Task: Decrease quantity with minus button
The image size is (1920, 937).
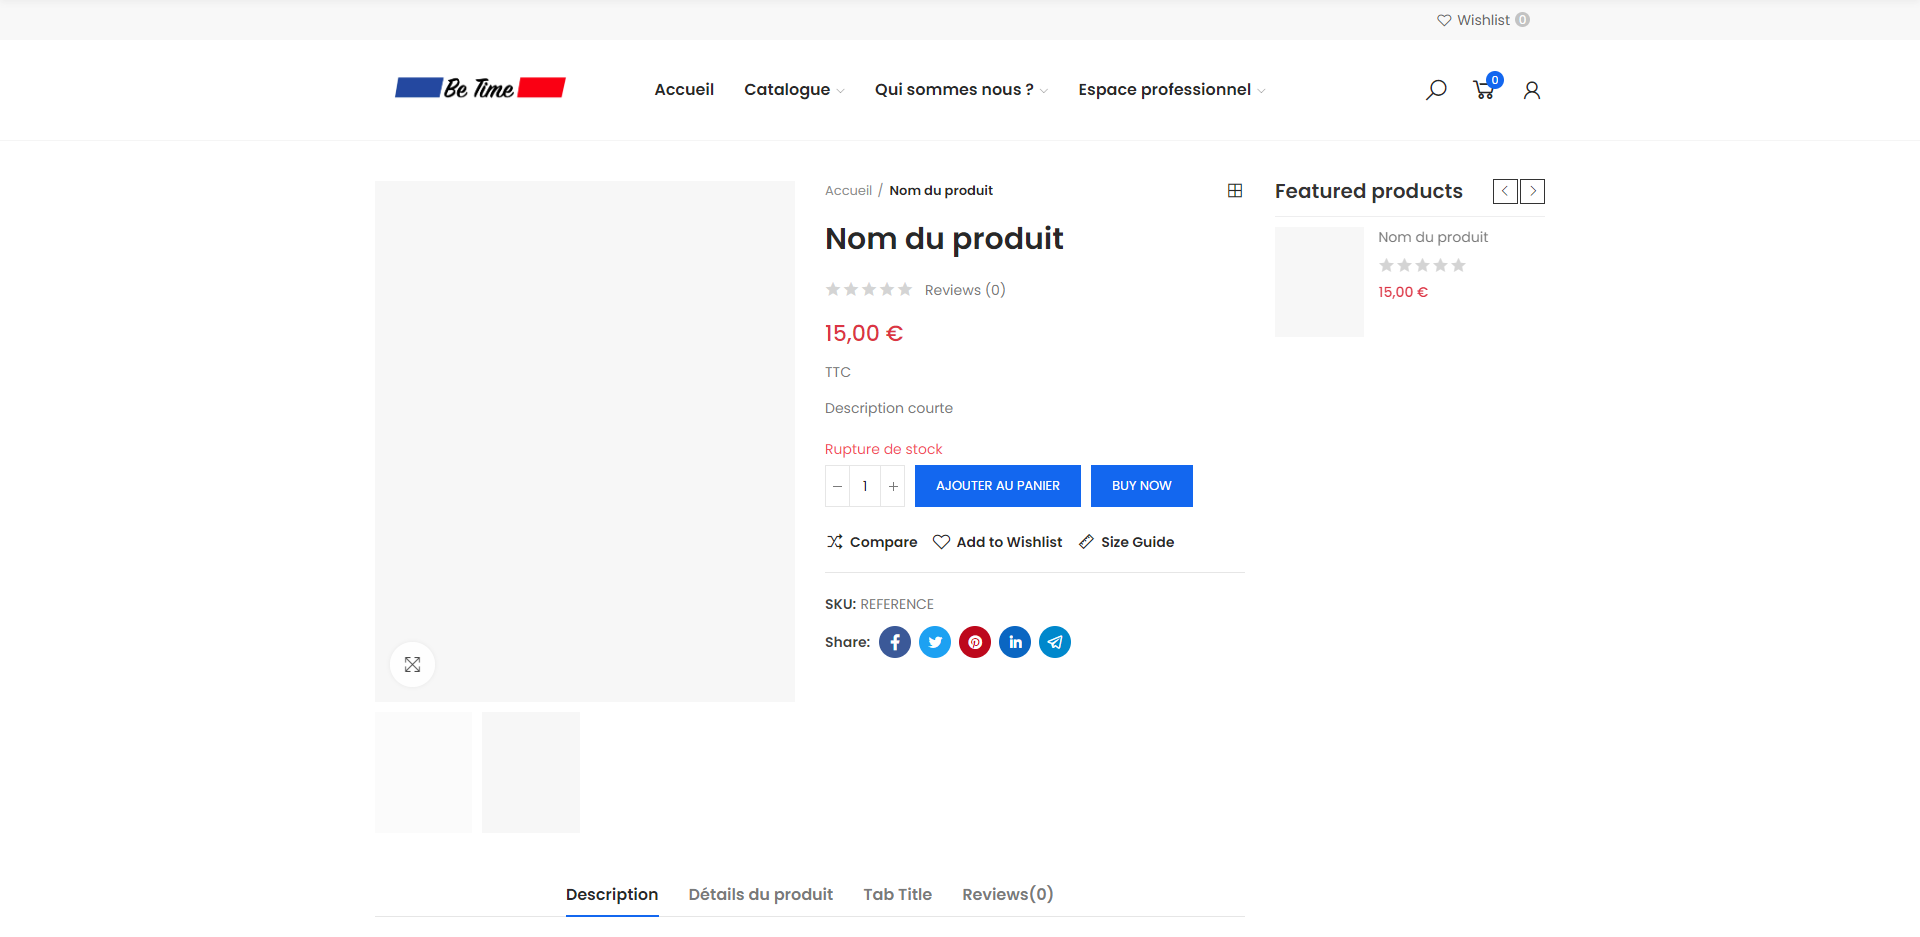Action: click(x=837, y=486)
